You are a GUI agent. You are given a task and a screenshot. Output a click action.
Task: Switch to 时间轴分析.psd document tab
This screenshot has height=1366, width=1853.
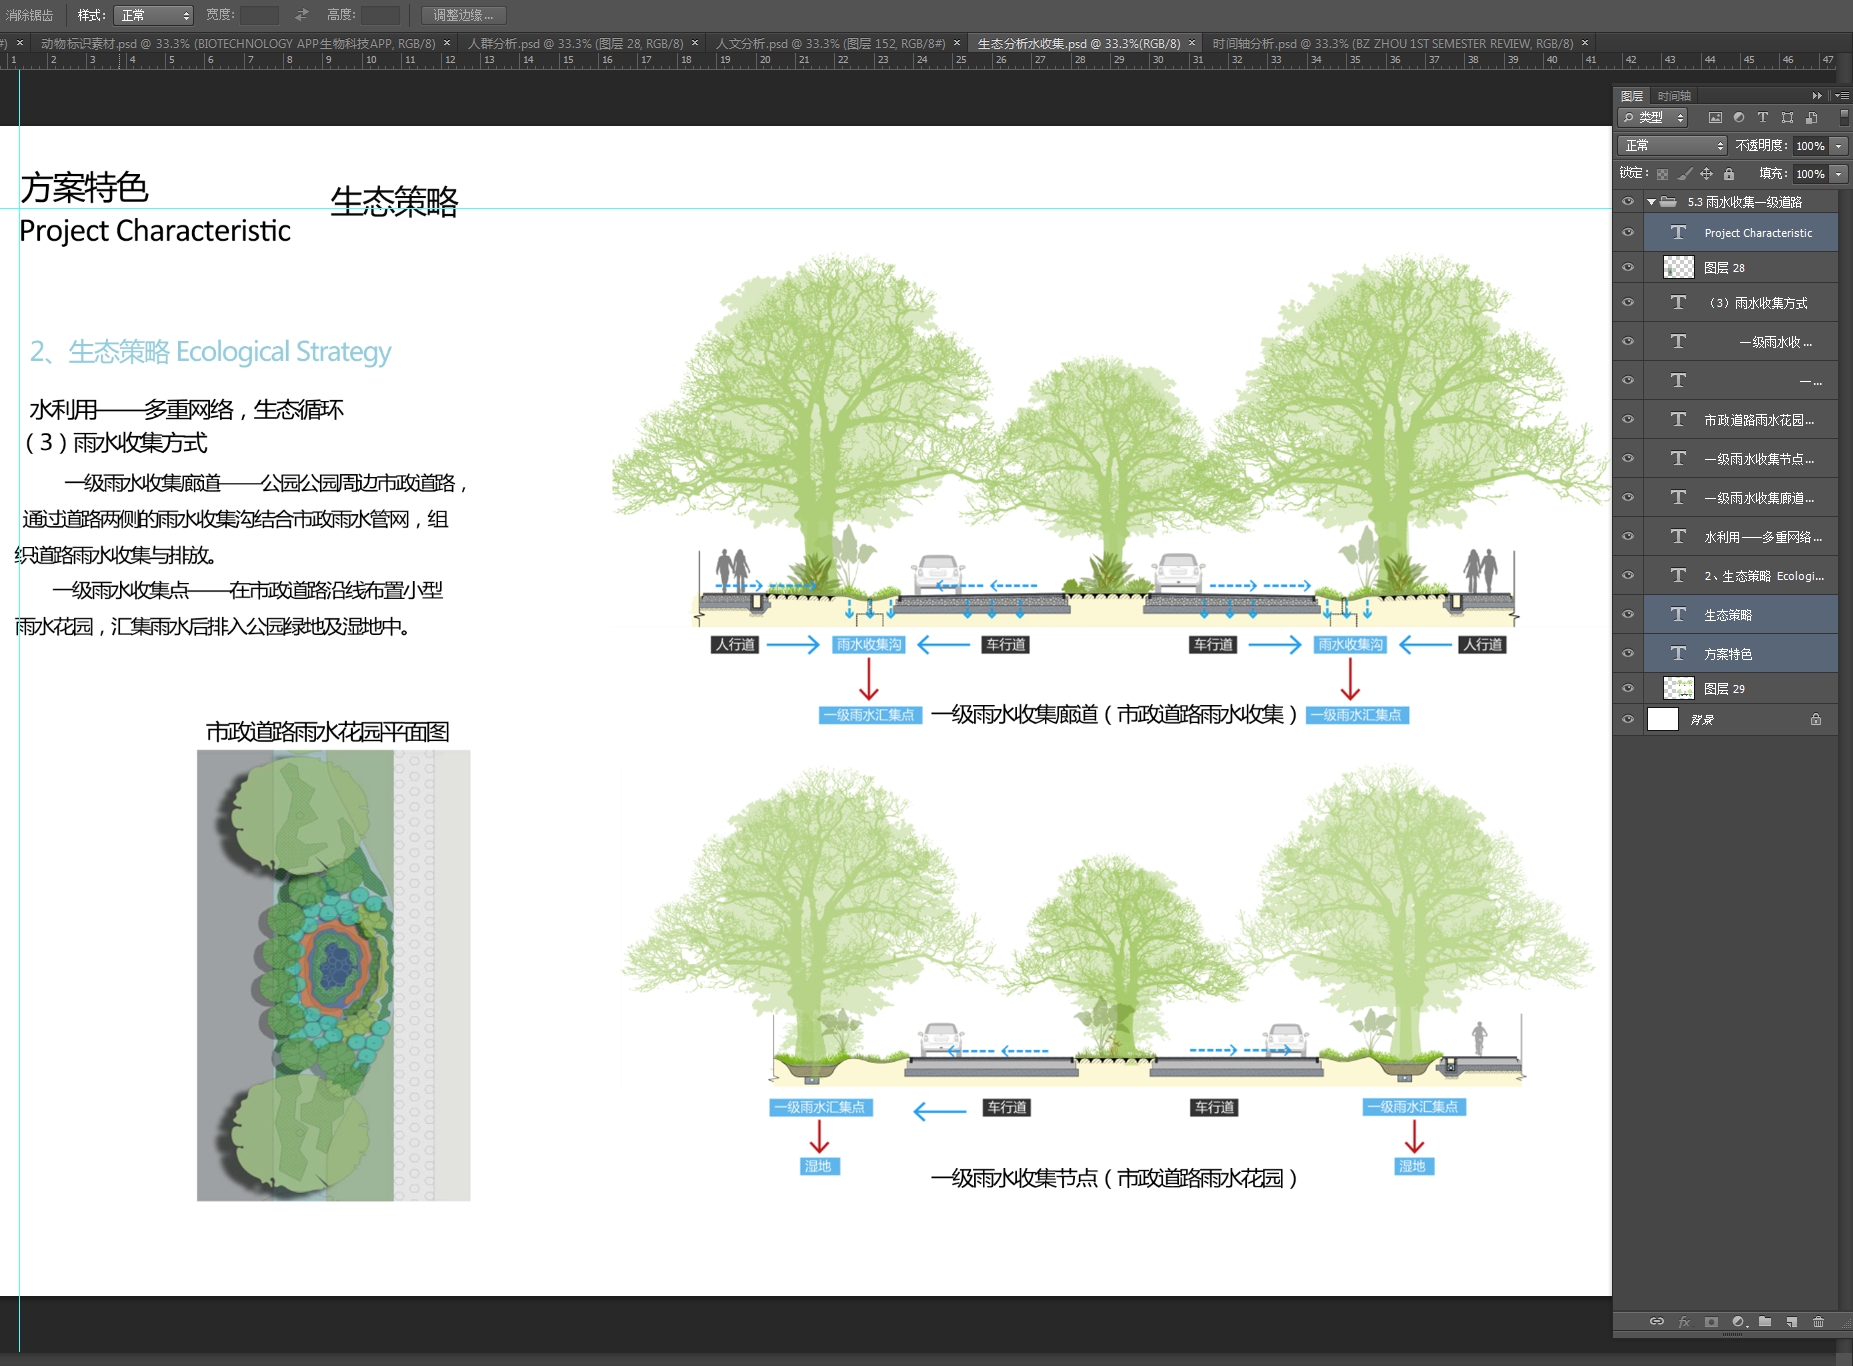tap(1392, 44)
